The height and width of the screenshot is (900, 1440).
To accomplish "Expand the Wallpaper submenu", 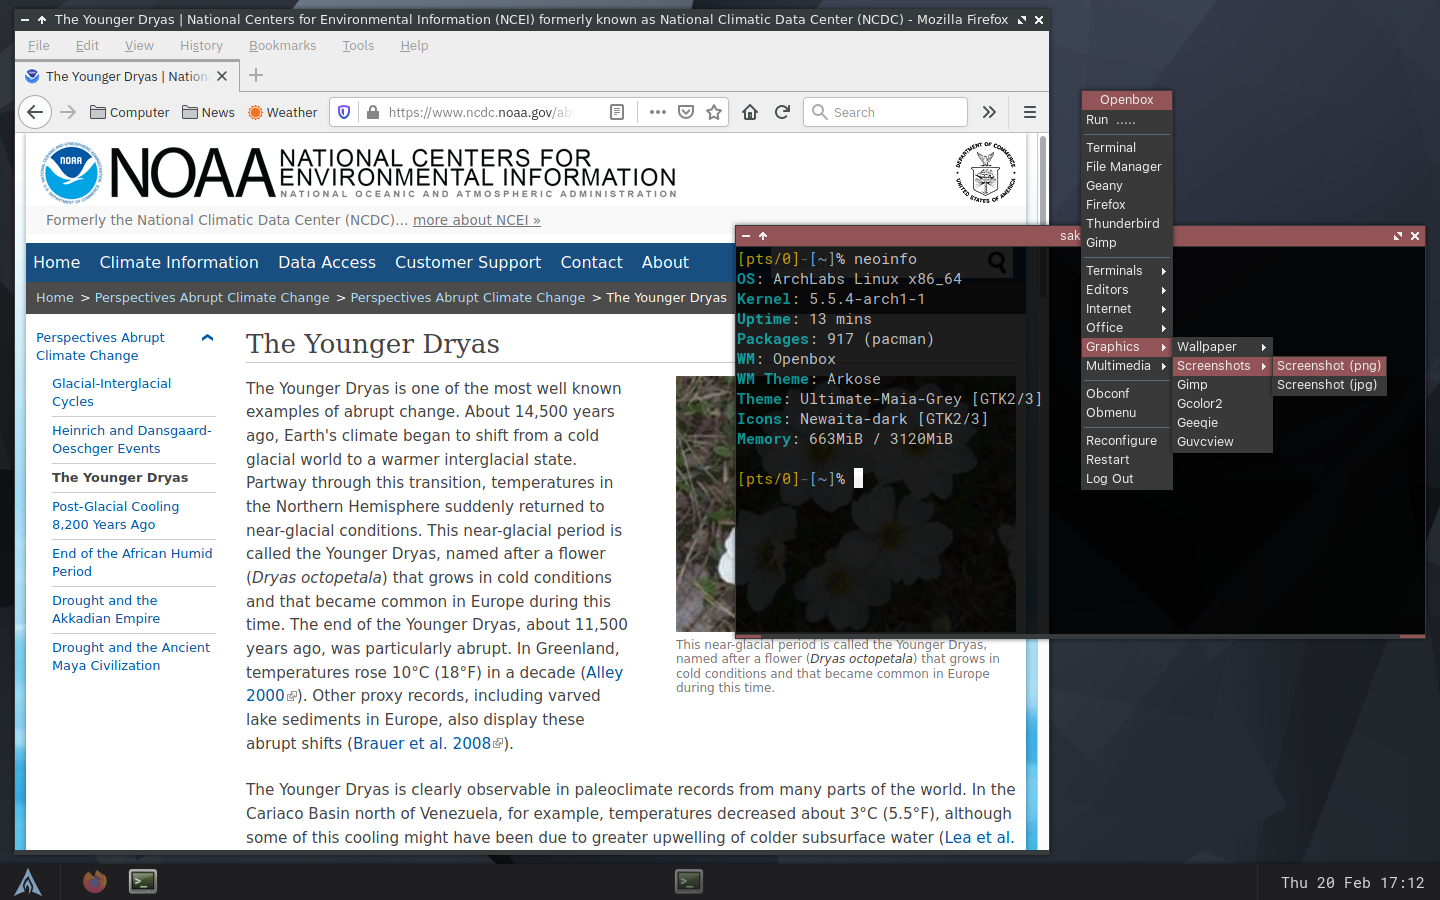I will pyautogui.click(x=1221, y=347).
